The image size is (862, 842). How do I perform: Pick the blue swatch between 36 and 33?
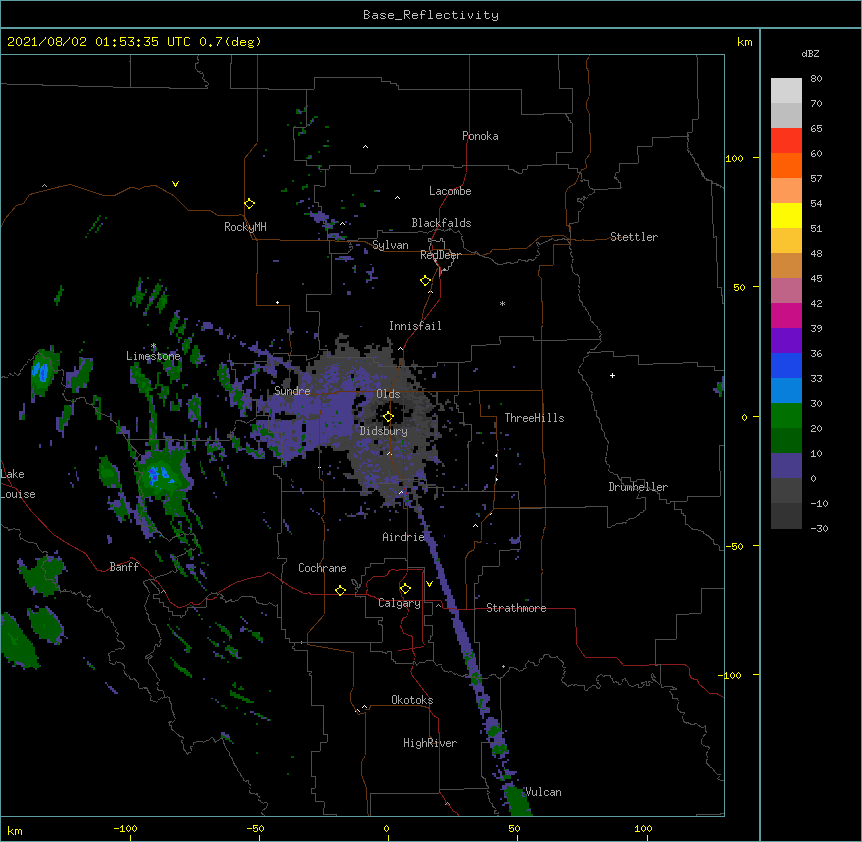coord(786,365)
